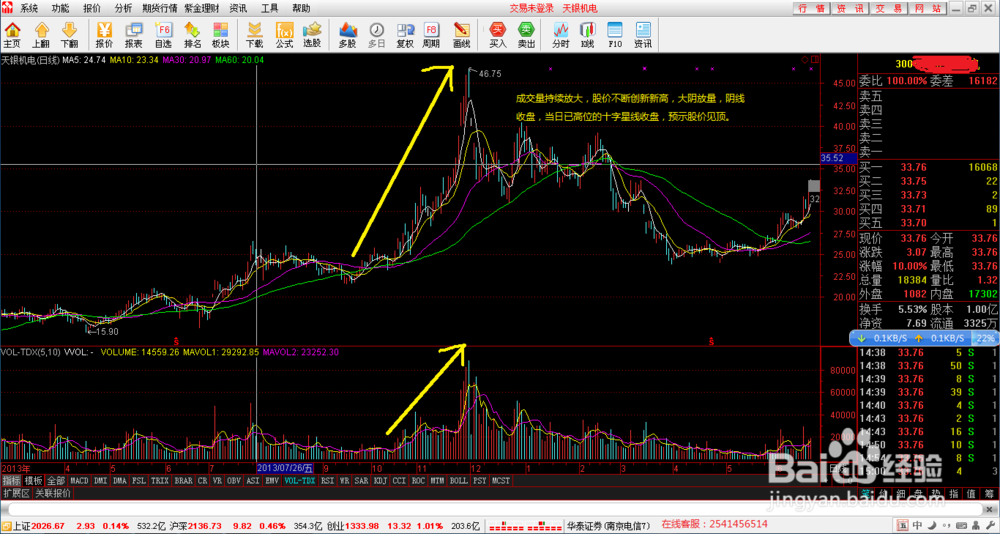Open the 资讯 news toolbar icon
Viewport: 1000px width, 534px height.
point(643,35)
